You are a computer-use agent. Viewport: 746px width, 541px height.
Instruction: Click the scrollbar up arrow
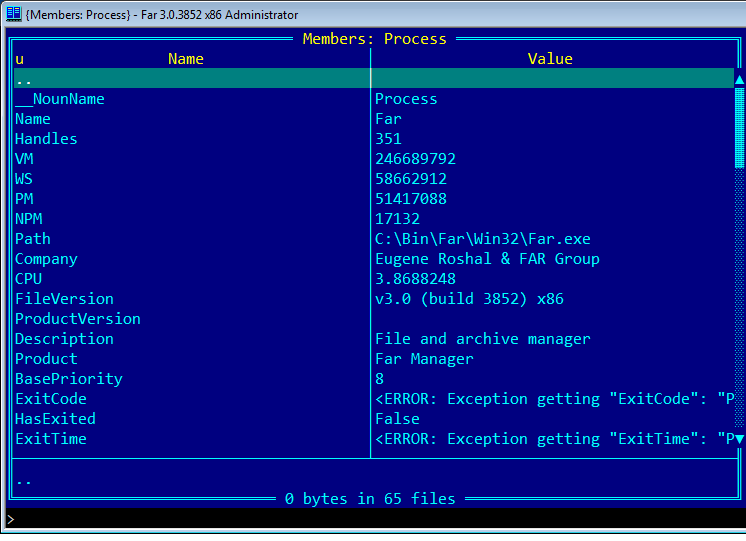[x=739, y=79]
